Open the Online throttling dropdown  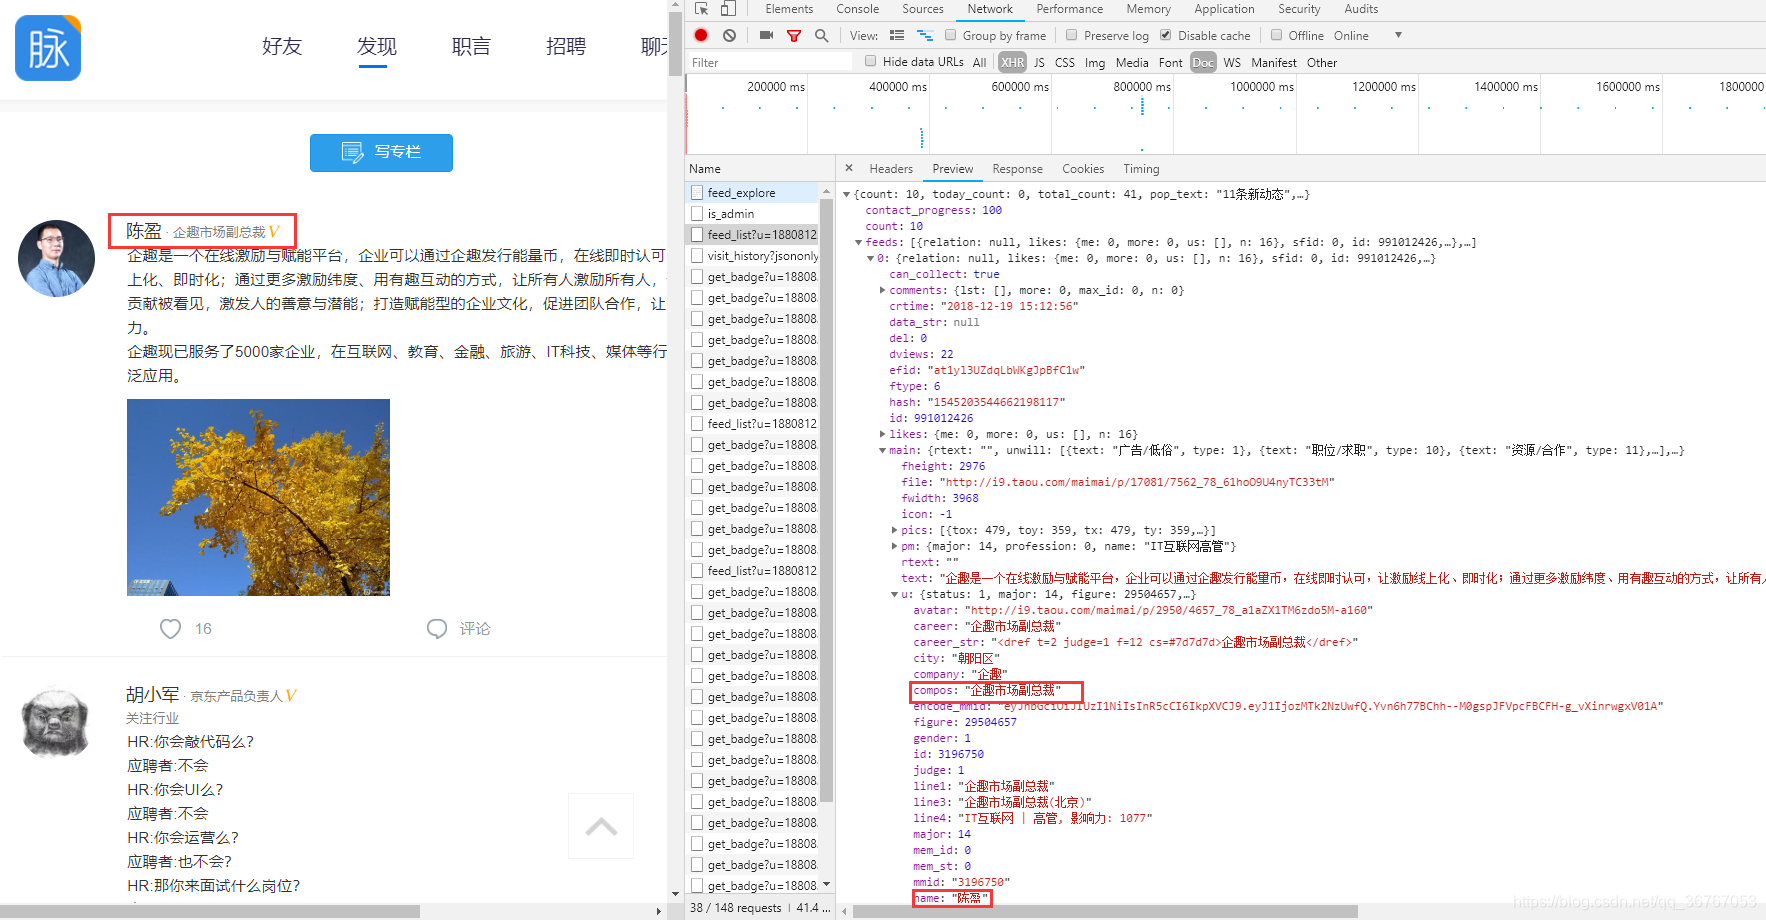coord(1368,35)
